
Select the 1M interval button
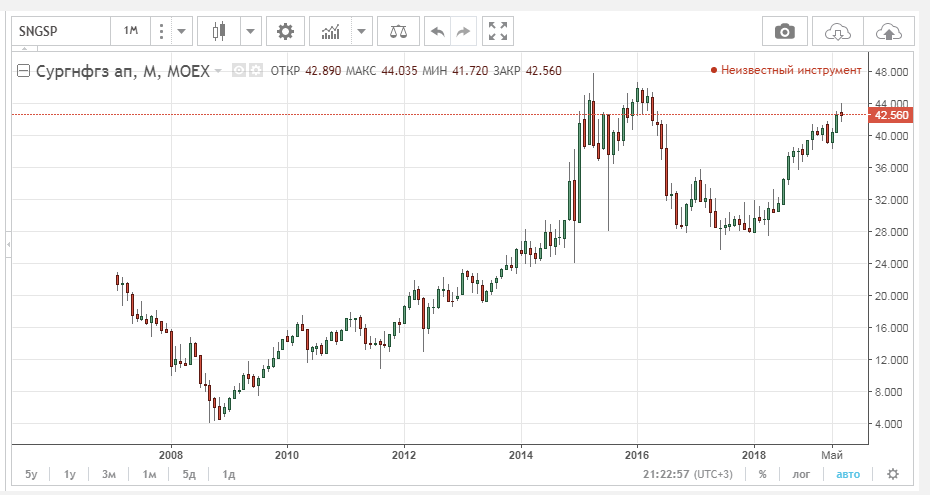click(x=130, y=31)
